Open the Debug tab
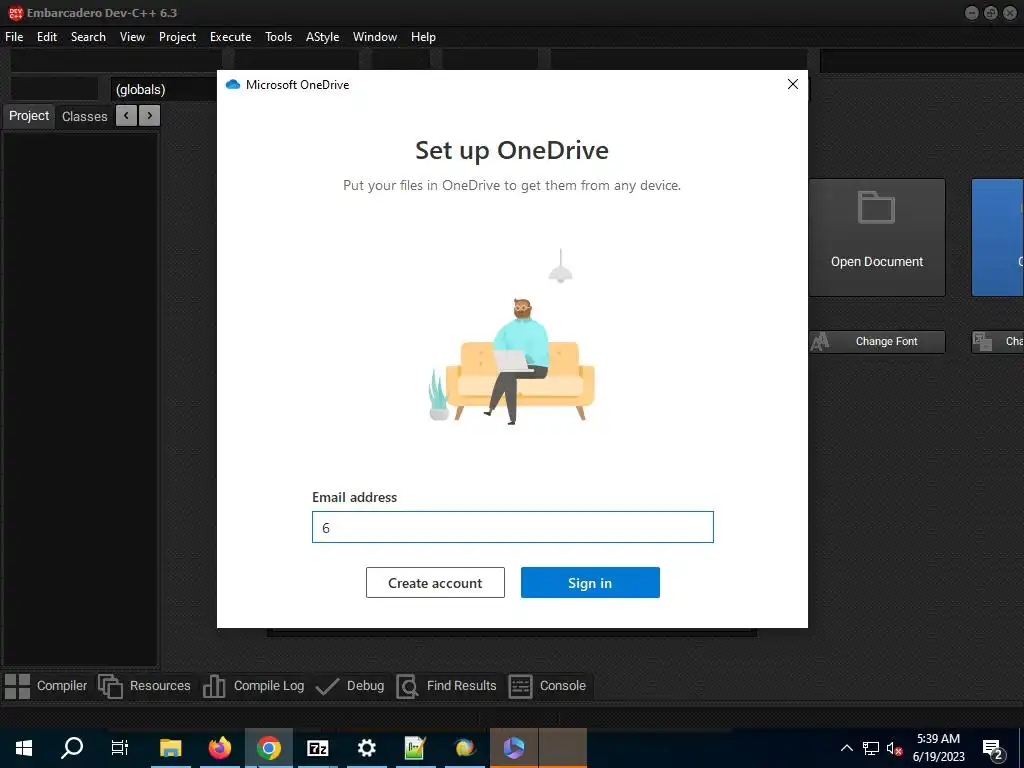Image resolution: width=1024 pixels, height=768 pixels. [x=350, y=686]
